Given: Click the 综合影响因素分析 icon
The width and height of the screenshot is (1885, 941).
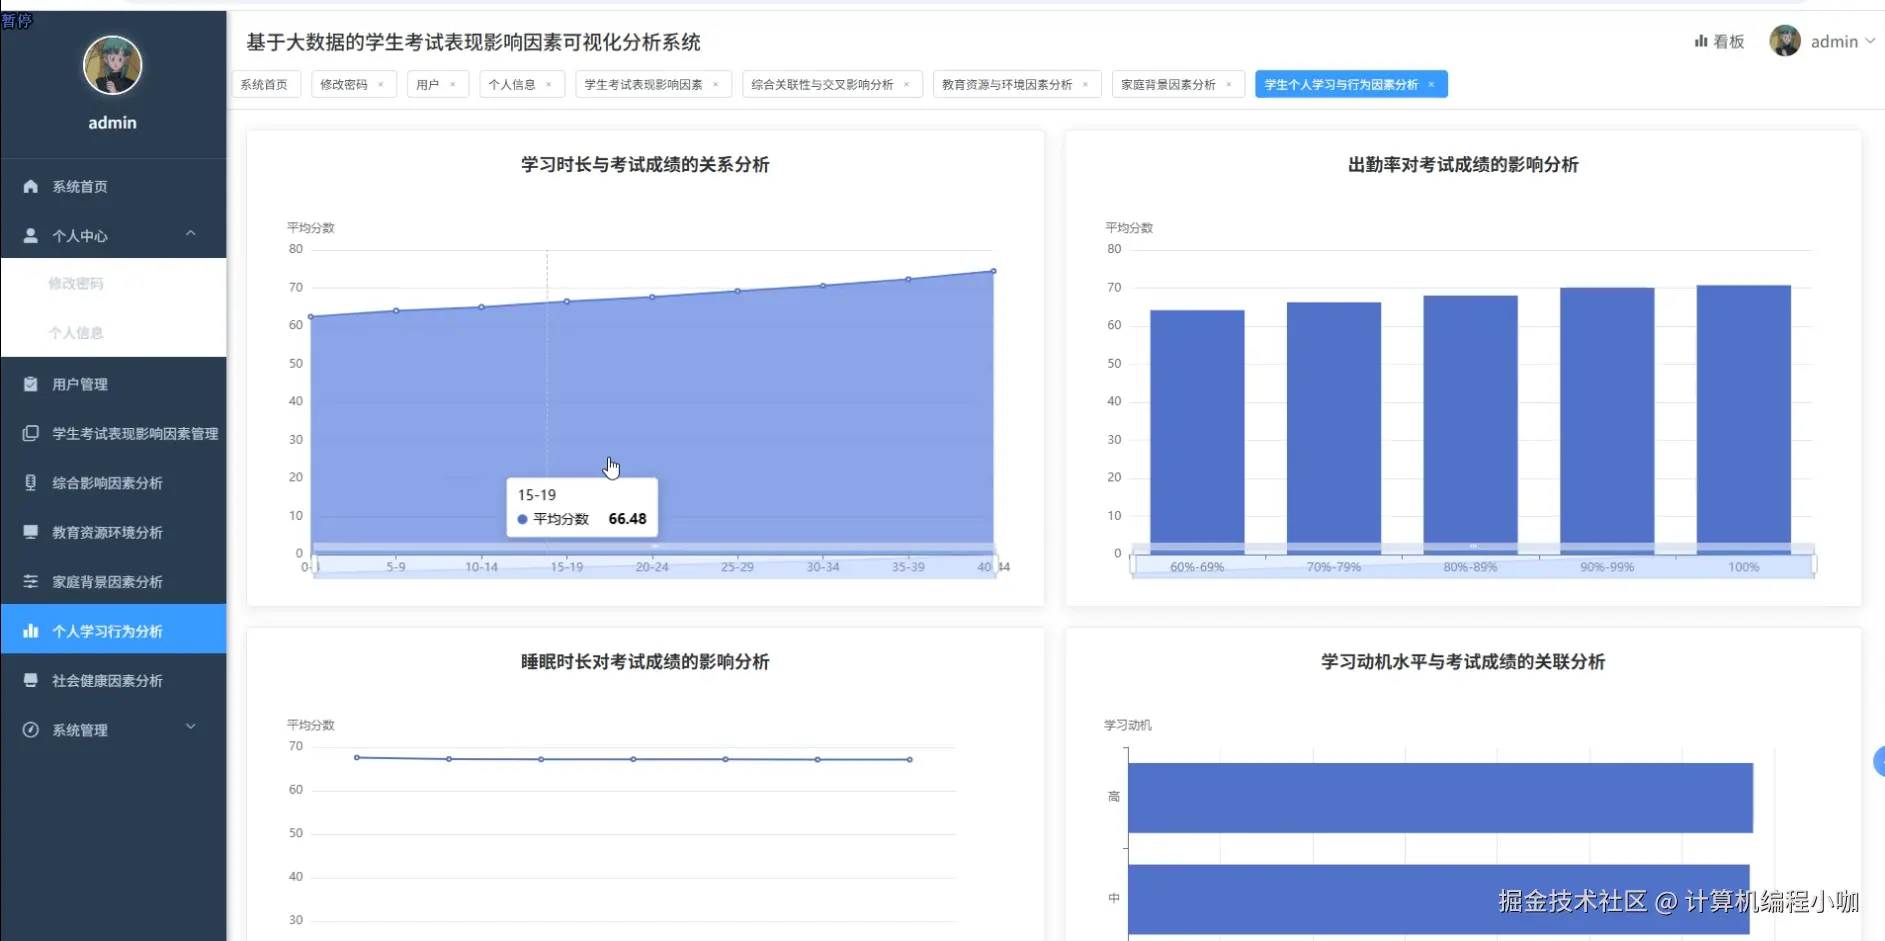Looking at the screenshot, I should tap(31, 482).
